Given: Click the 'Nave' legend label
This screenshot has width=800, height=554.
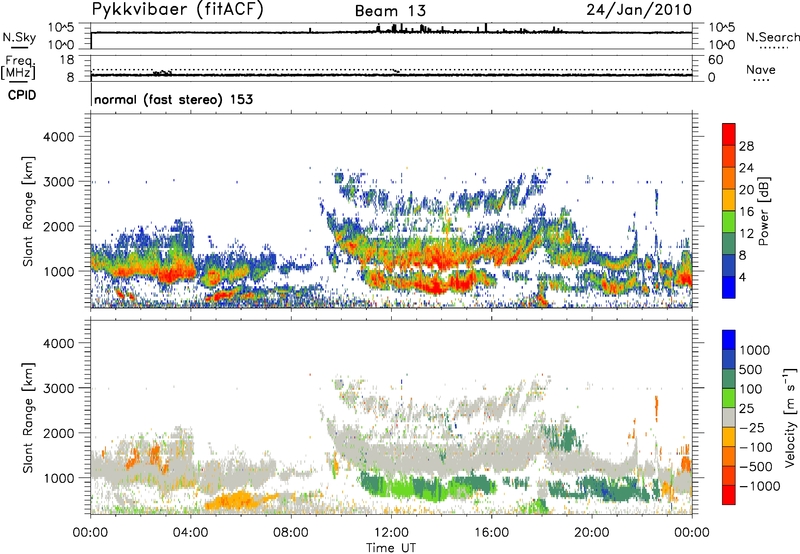Looking at the screenshot, I should tap(761, 70).
